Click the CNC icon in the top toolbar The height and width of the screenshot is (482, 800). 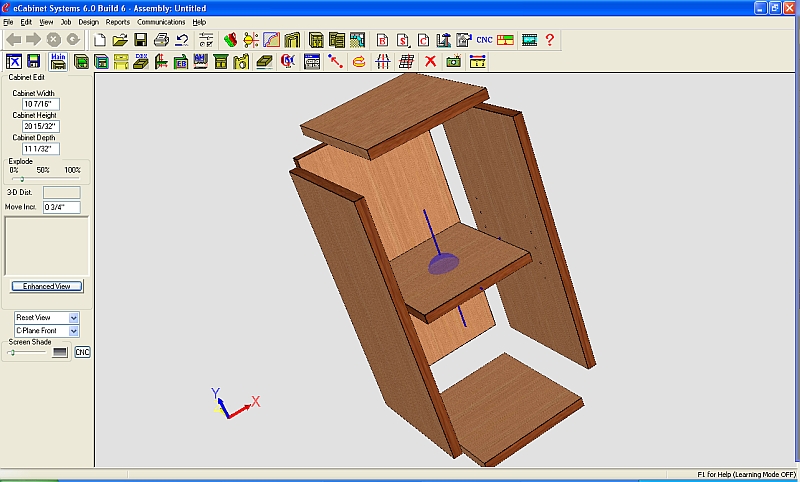pos(484,40)
